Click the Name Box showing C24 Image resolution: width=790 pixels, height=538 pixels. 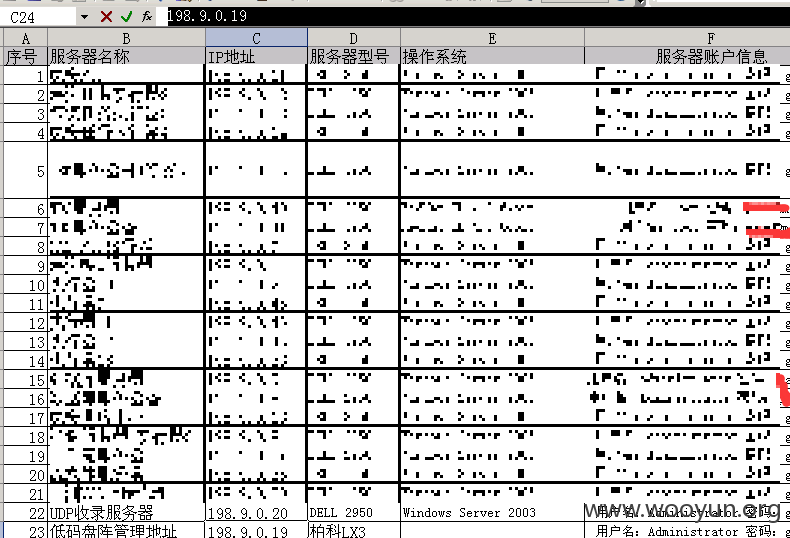(x=39, y=17)
